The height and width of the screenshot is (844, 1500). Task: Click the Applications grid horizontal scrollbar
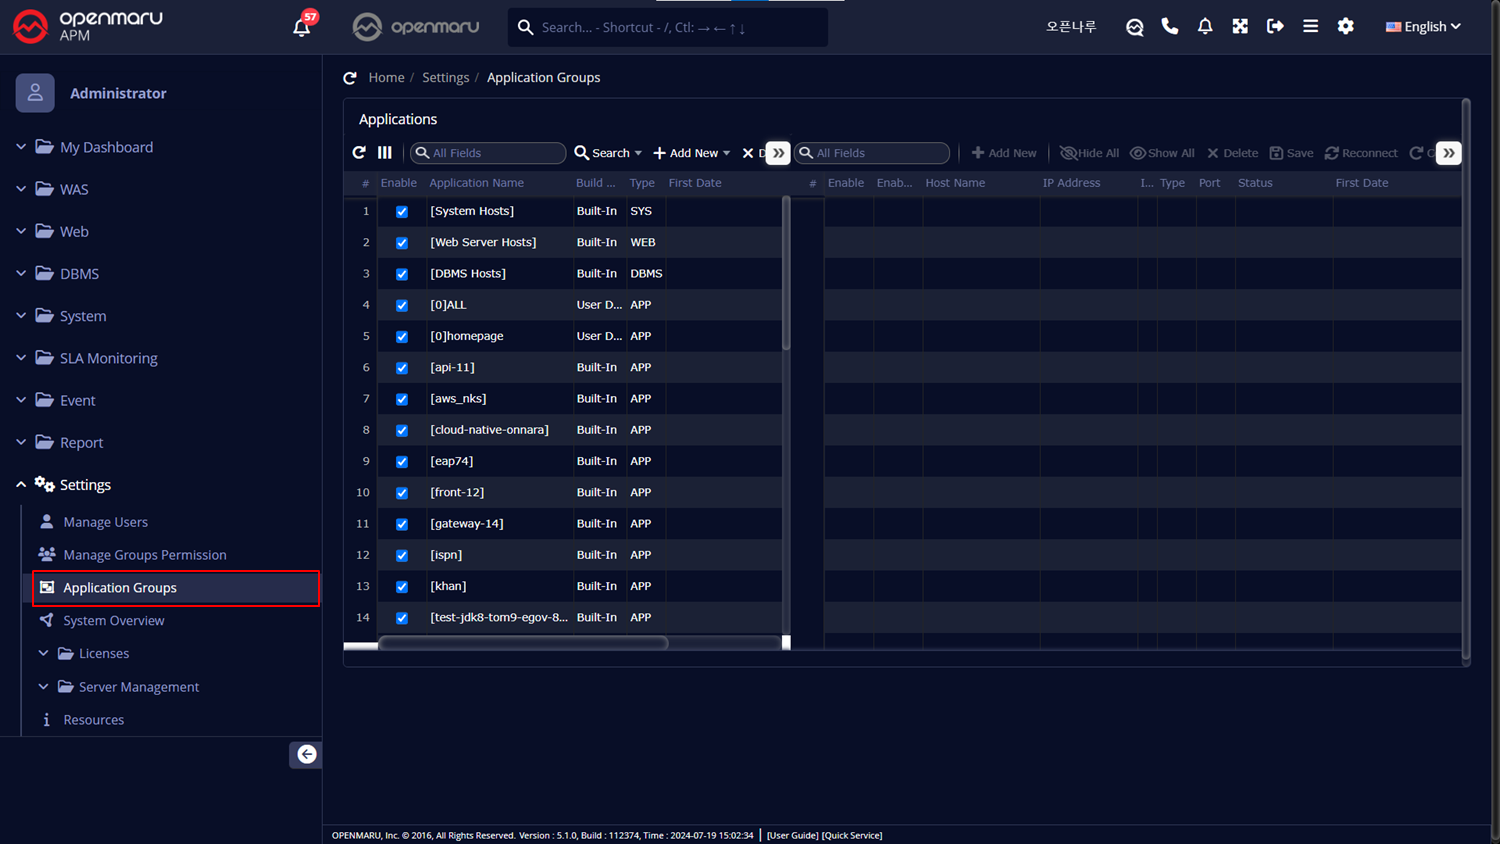point(522,643)
